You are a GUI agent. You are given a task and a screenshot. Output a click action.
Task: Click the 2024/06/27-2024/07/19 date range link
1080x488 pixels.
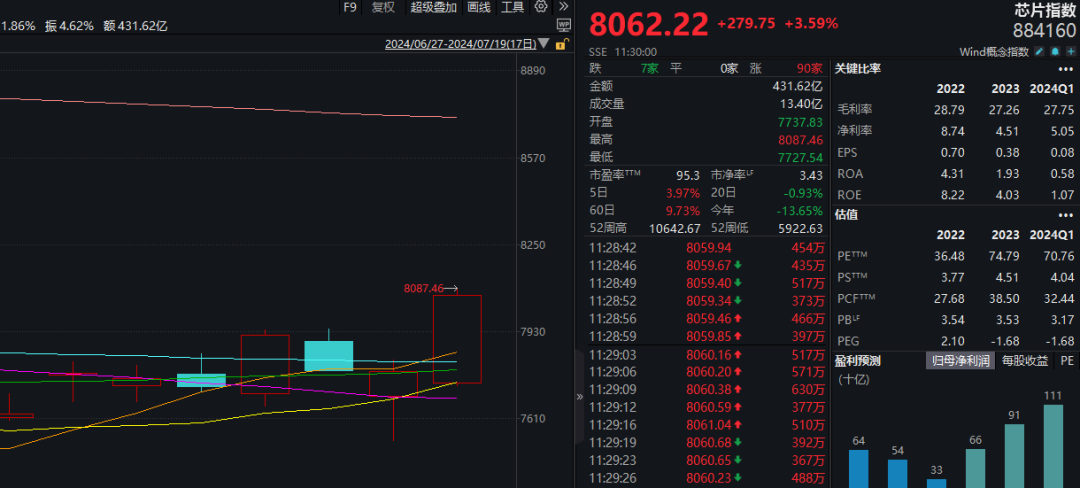(x=459, y=44)
